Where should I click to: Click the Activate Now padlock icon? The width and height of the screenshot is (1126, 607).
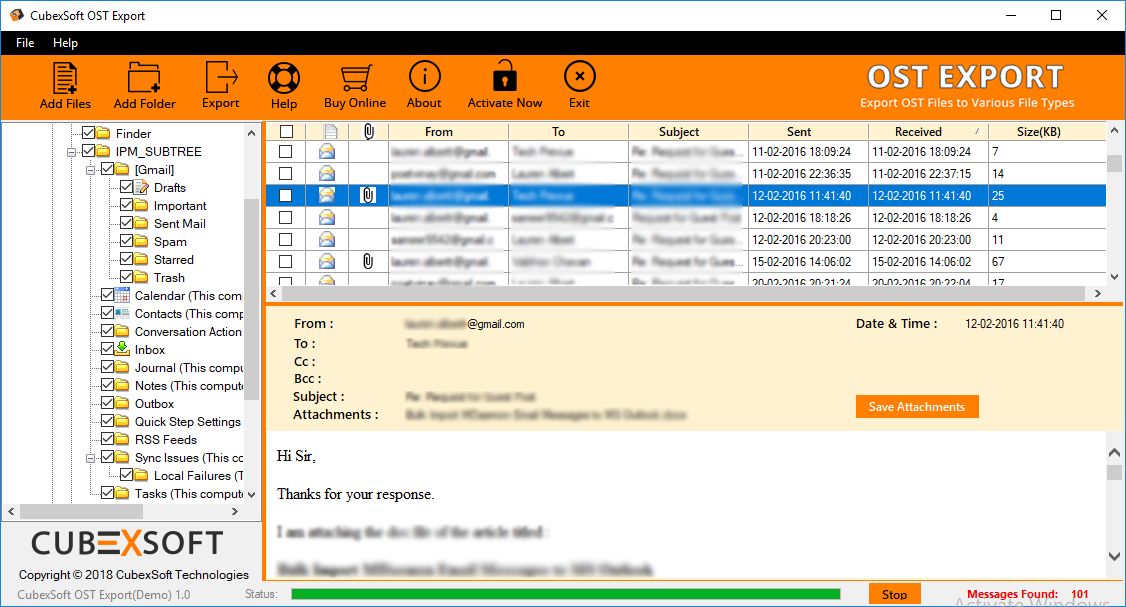pyautogui.click(x=504, y=77)
